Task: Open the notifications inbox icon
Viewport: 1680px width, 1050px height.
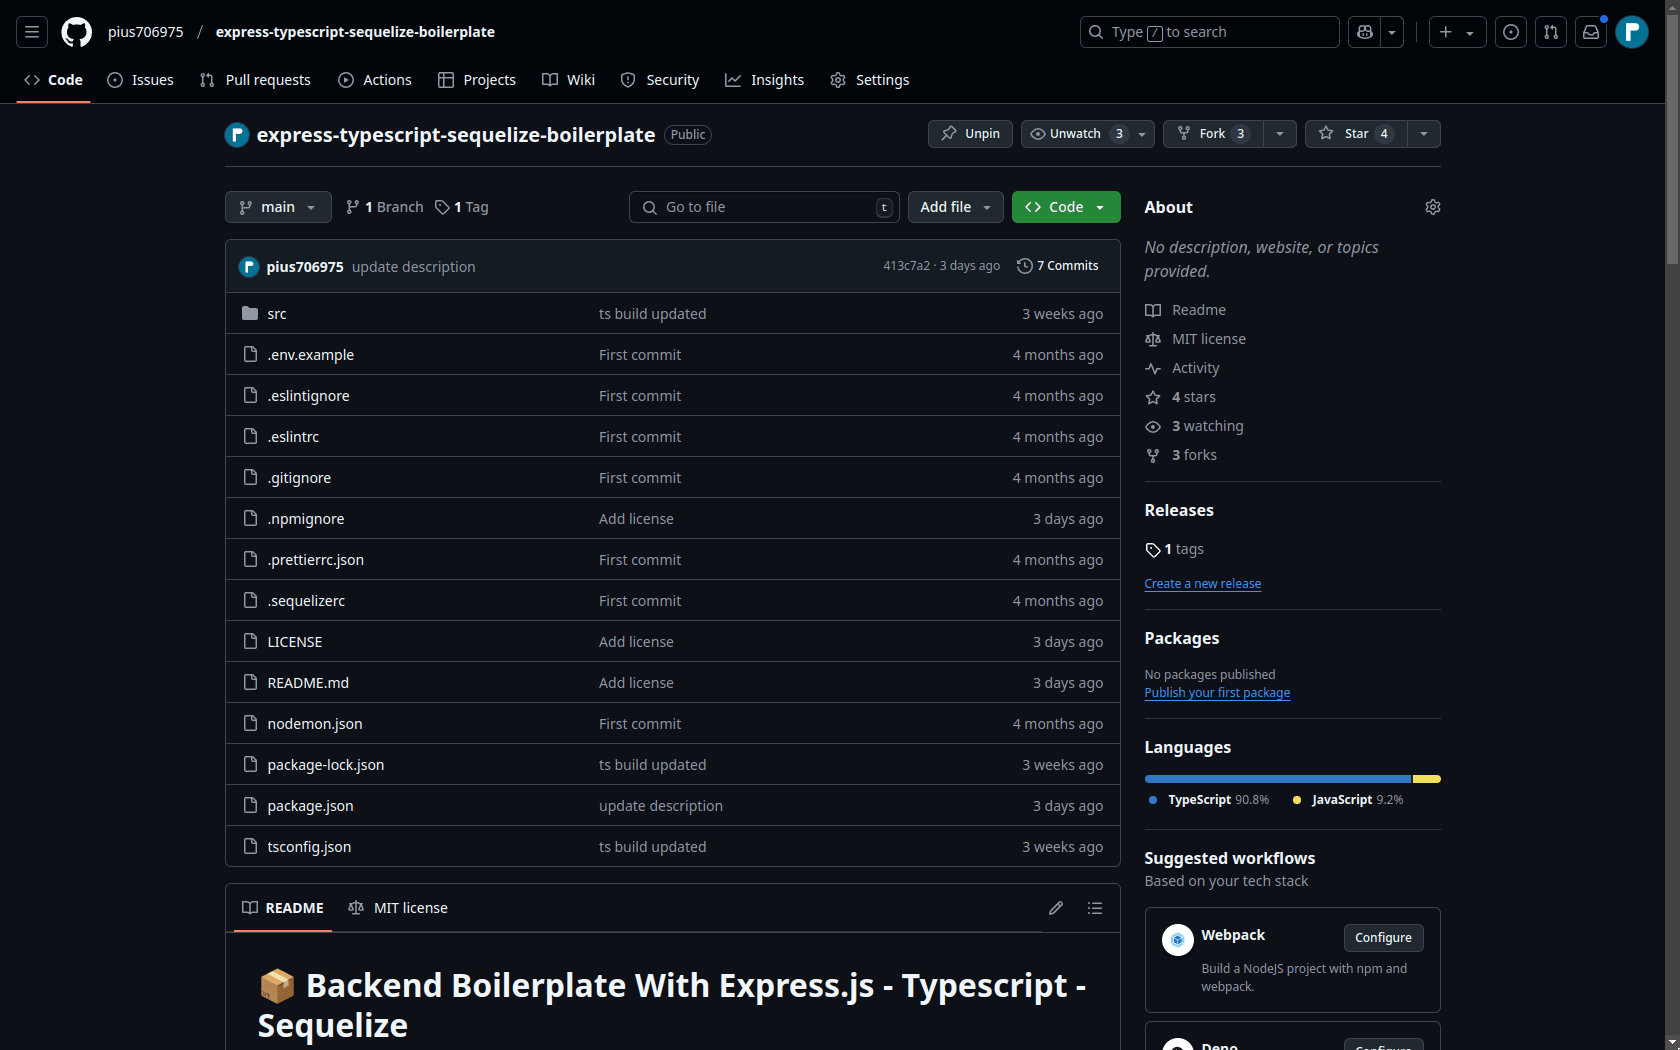Action: 1591,32
